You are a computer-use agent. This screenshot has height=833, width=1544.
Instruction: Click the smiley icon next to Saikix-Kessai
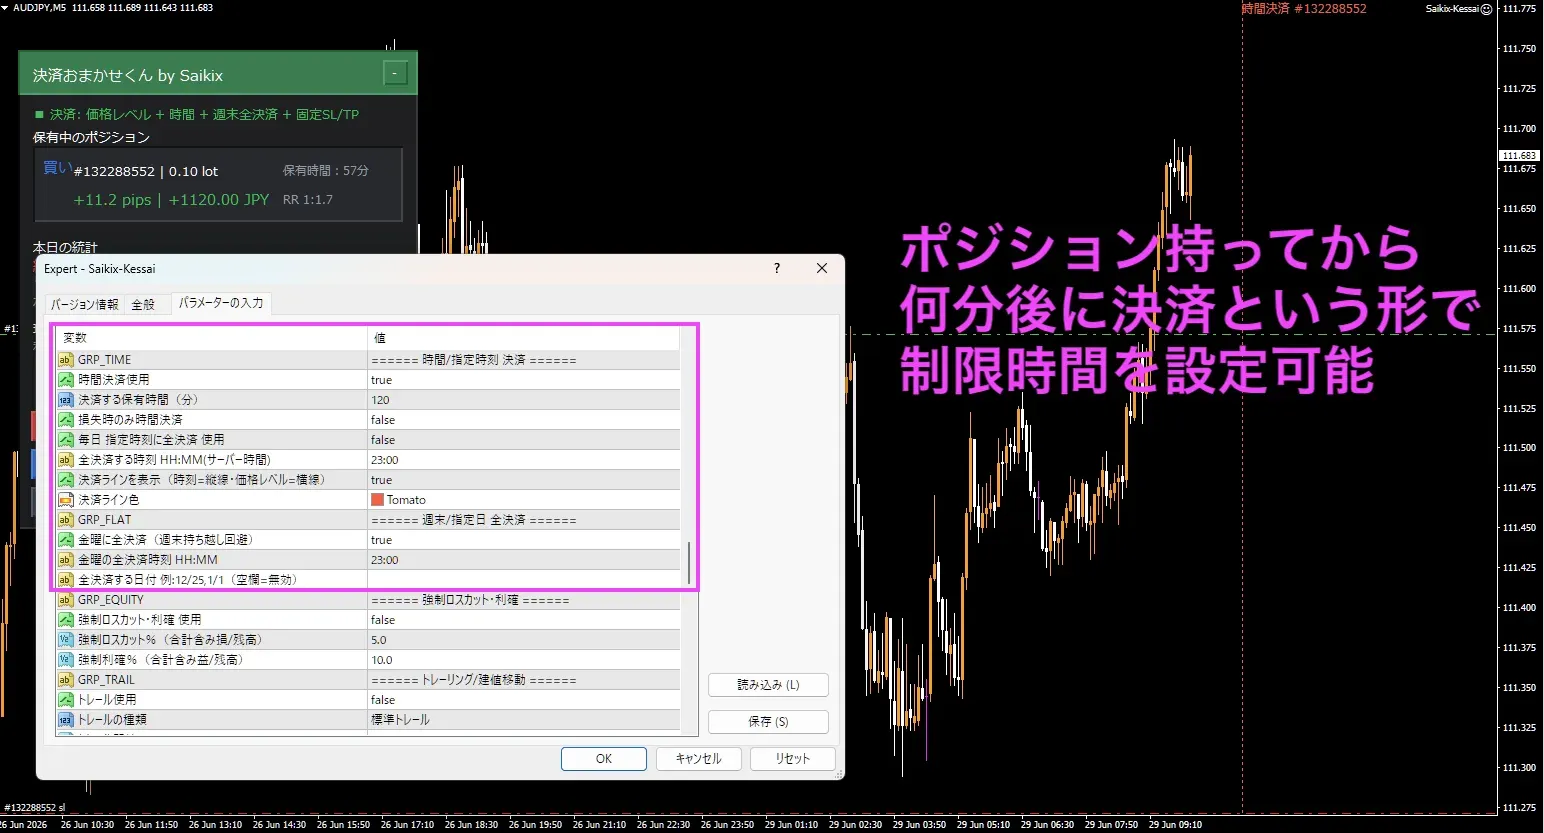click(1486, 9)
